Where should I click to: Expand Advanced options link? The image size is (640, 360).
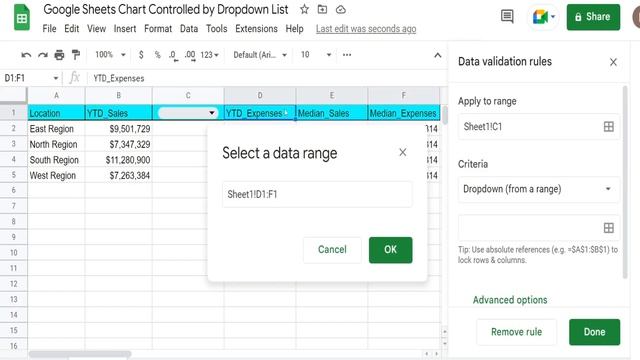pyautogui.click(x=510, y=300)
